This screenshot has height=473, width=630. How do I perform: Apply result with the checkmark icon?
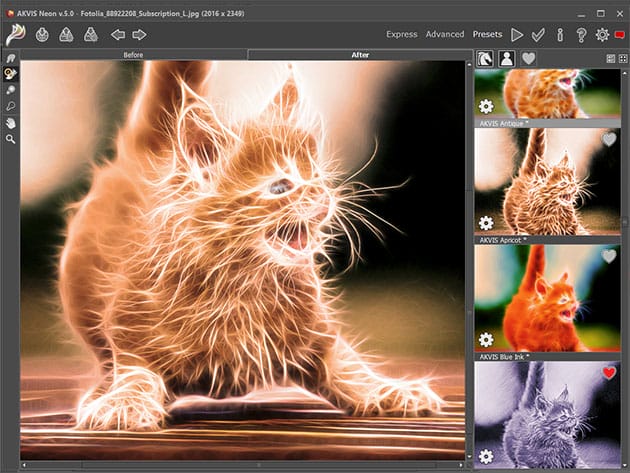point(538,34)
